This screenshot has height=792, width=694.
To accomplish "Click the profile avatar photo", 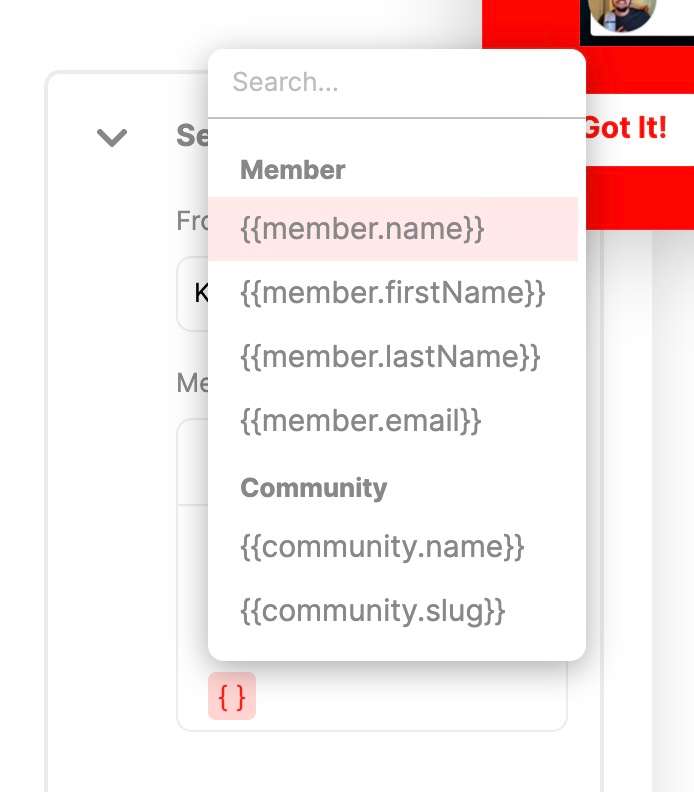I will (622, 12).
